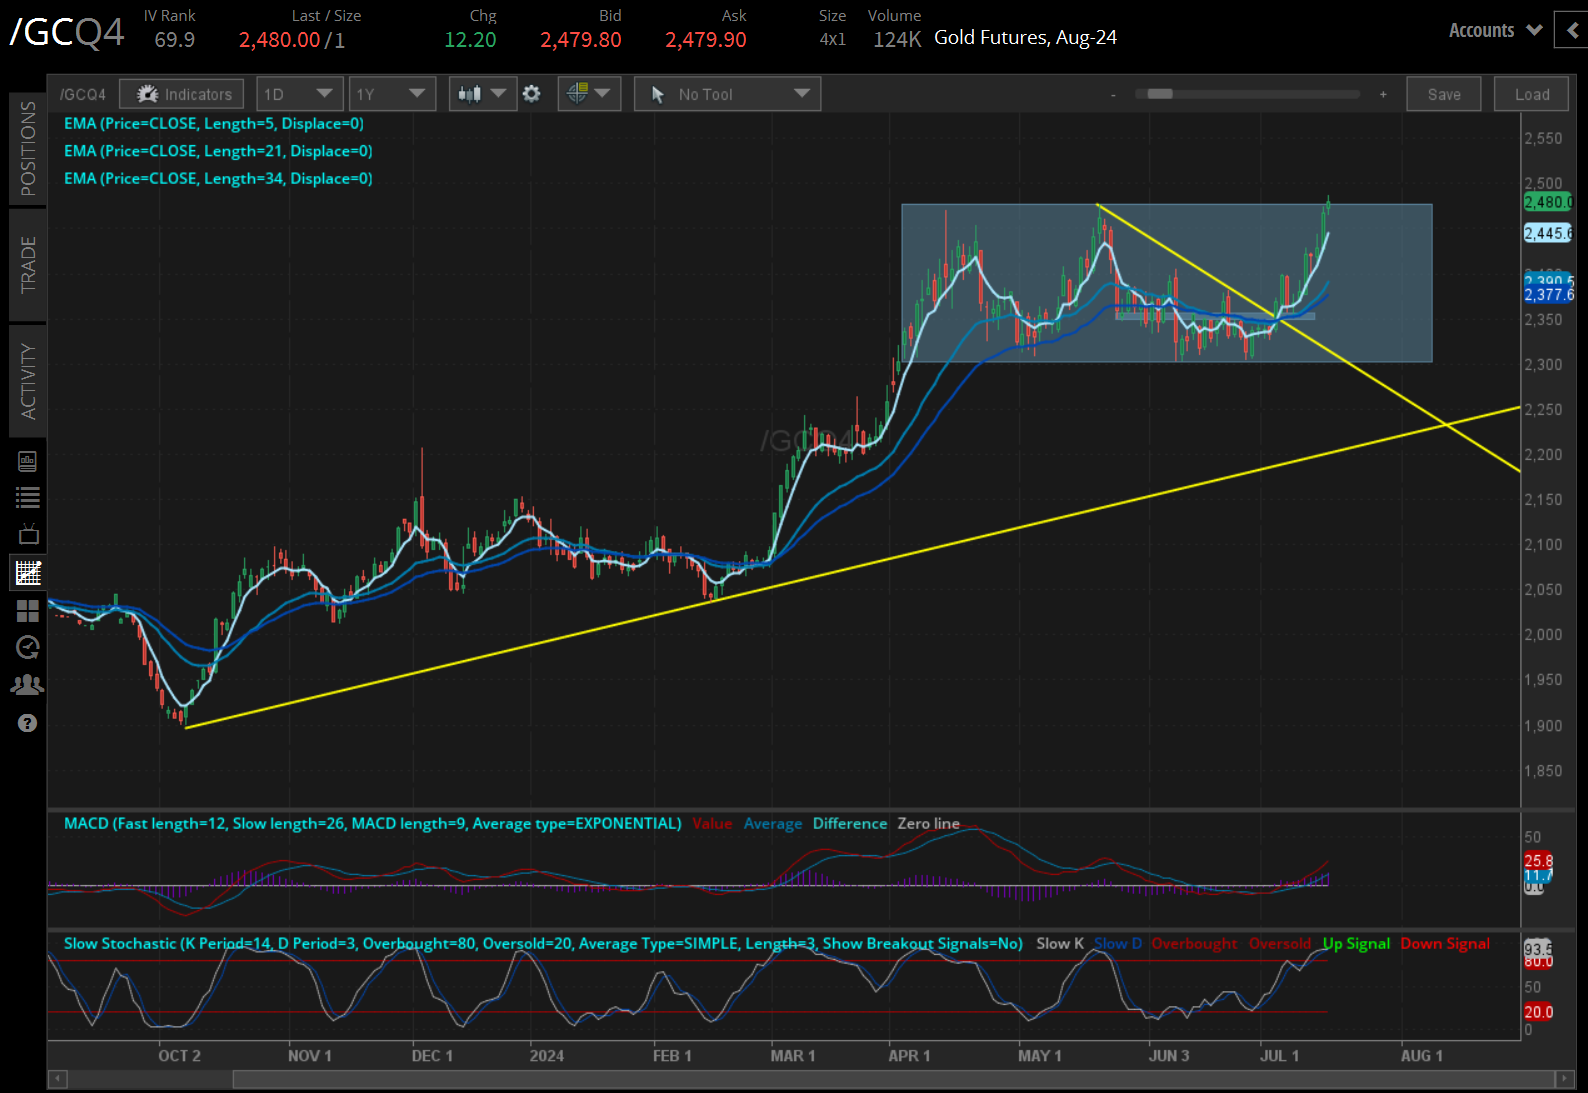Open the clock history icon in sidebar
1588x1093 pixels.
click(x=28, y=648)
